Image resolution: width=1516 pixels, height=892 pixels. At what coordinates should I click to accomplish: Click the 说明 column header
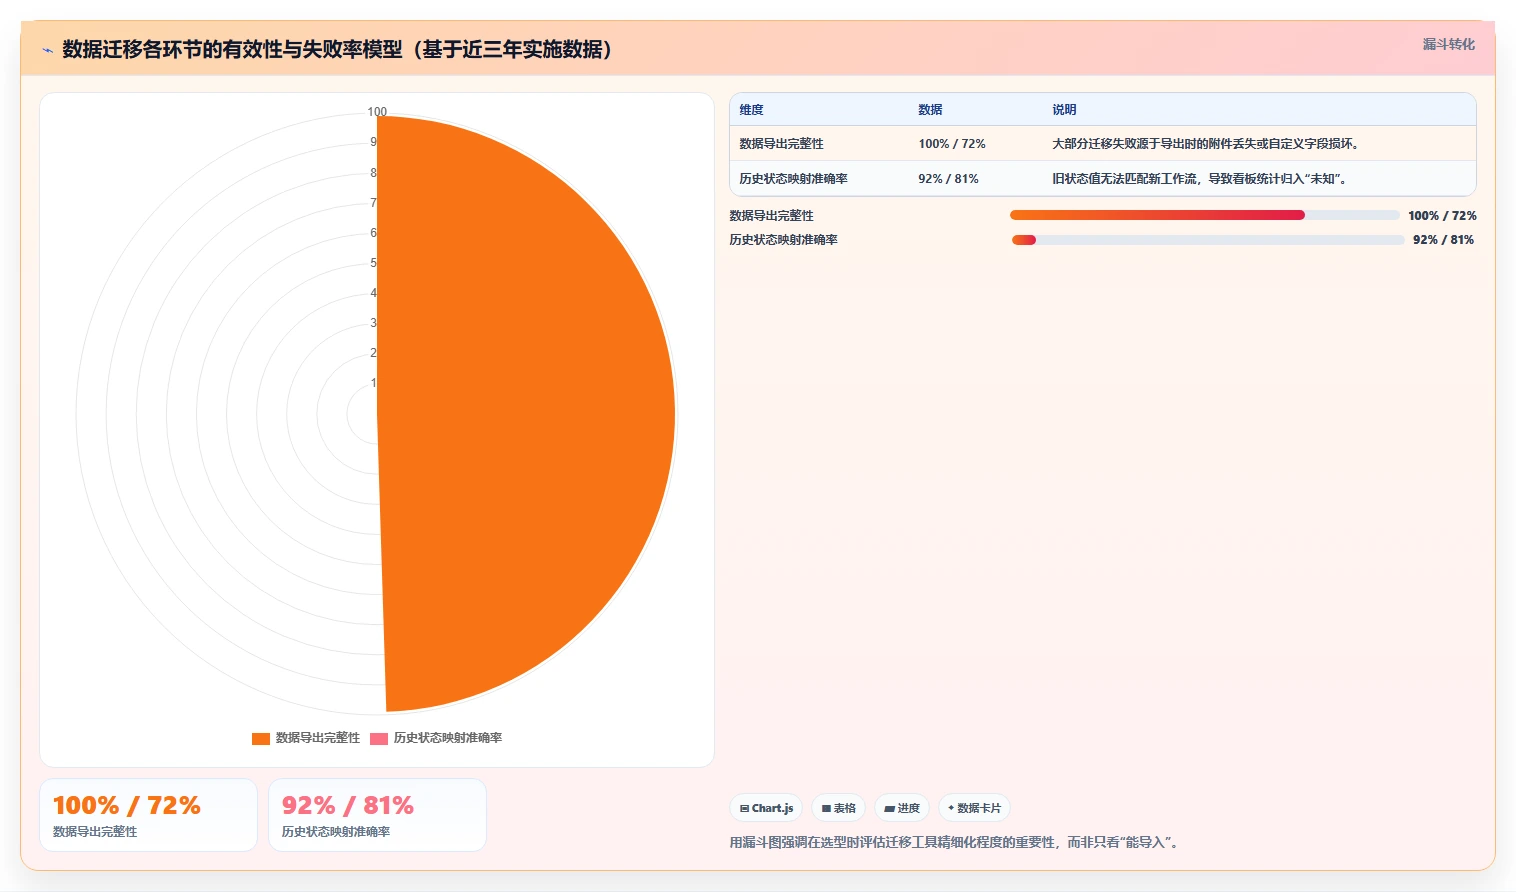click(x=1064, y=110)
